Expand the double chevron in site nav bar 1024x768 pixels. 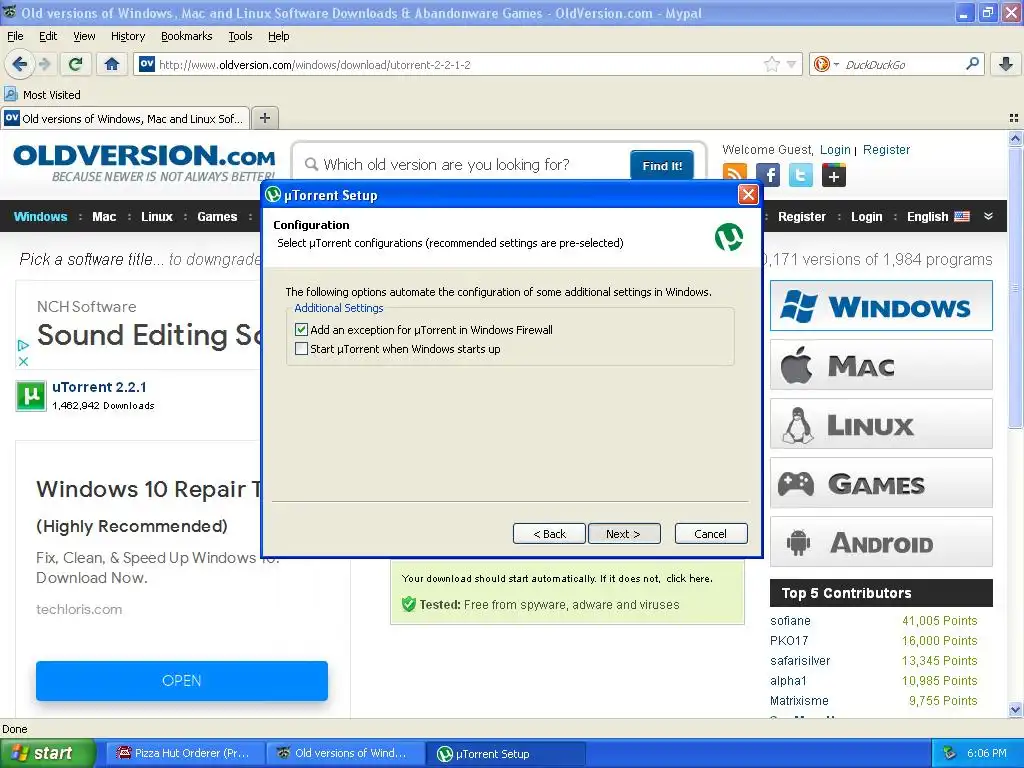989,216
